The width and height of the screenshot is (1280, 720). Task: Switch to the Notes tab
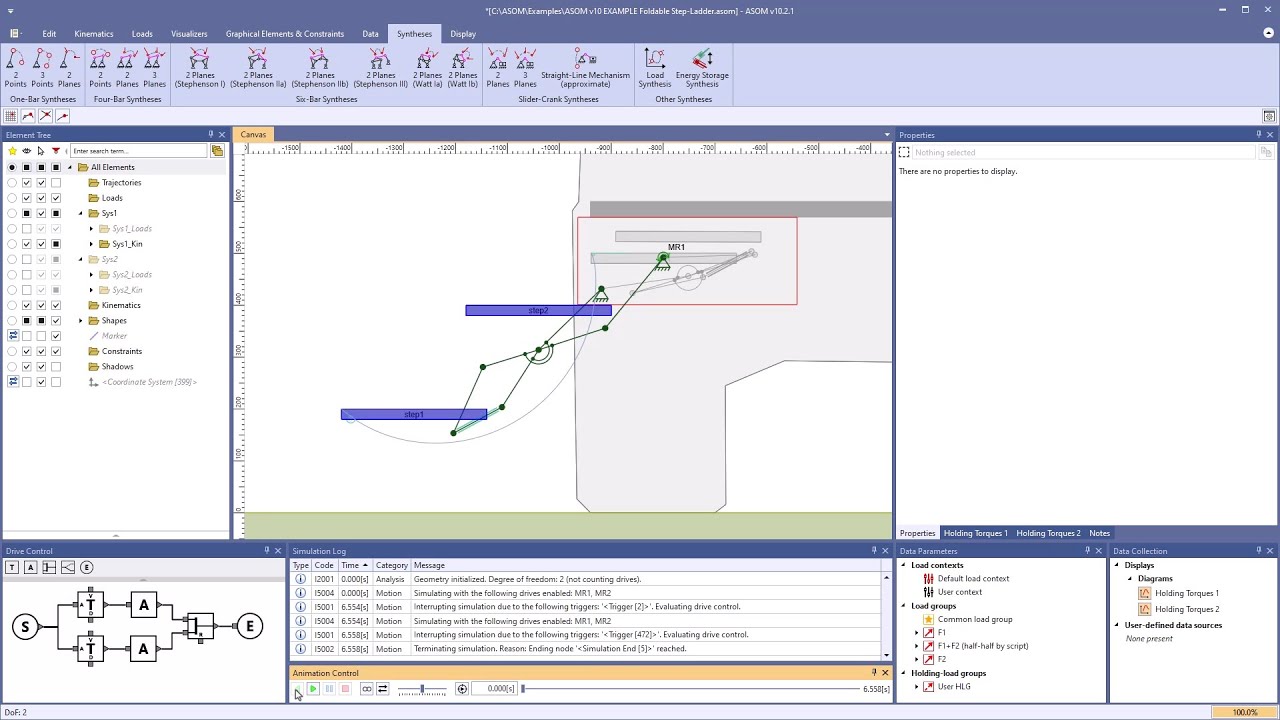coord(1099,533)
